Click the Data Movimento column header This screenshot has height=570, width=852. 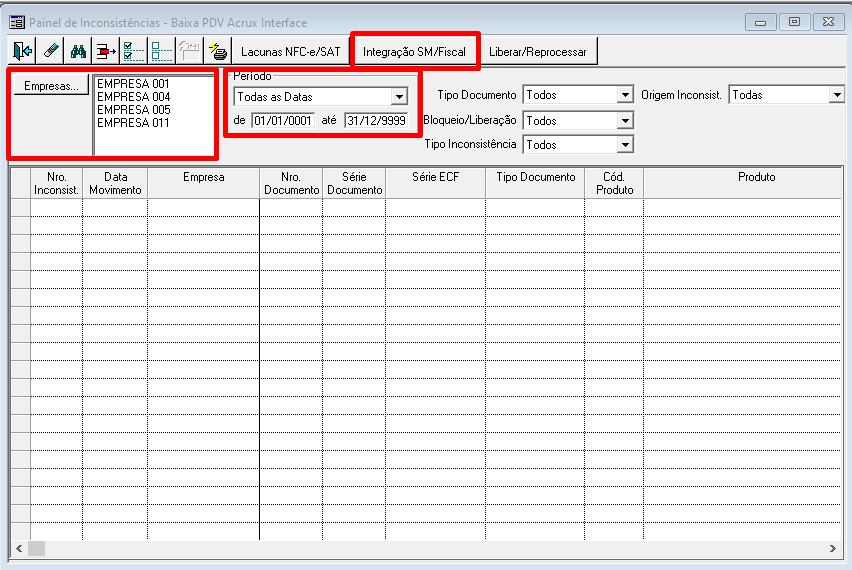[115, 183]
